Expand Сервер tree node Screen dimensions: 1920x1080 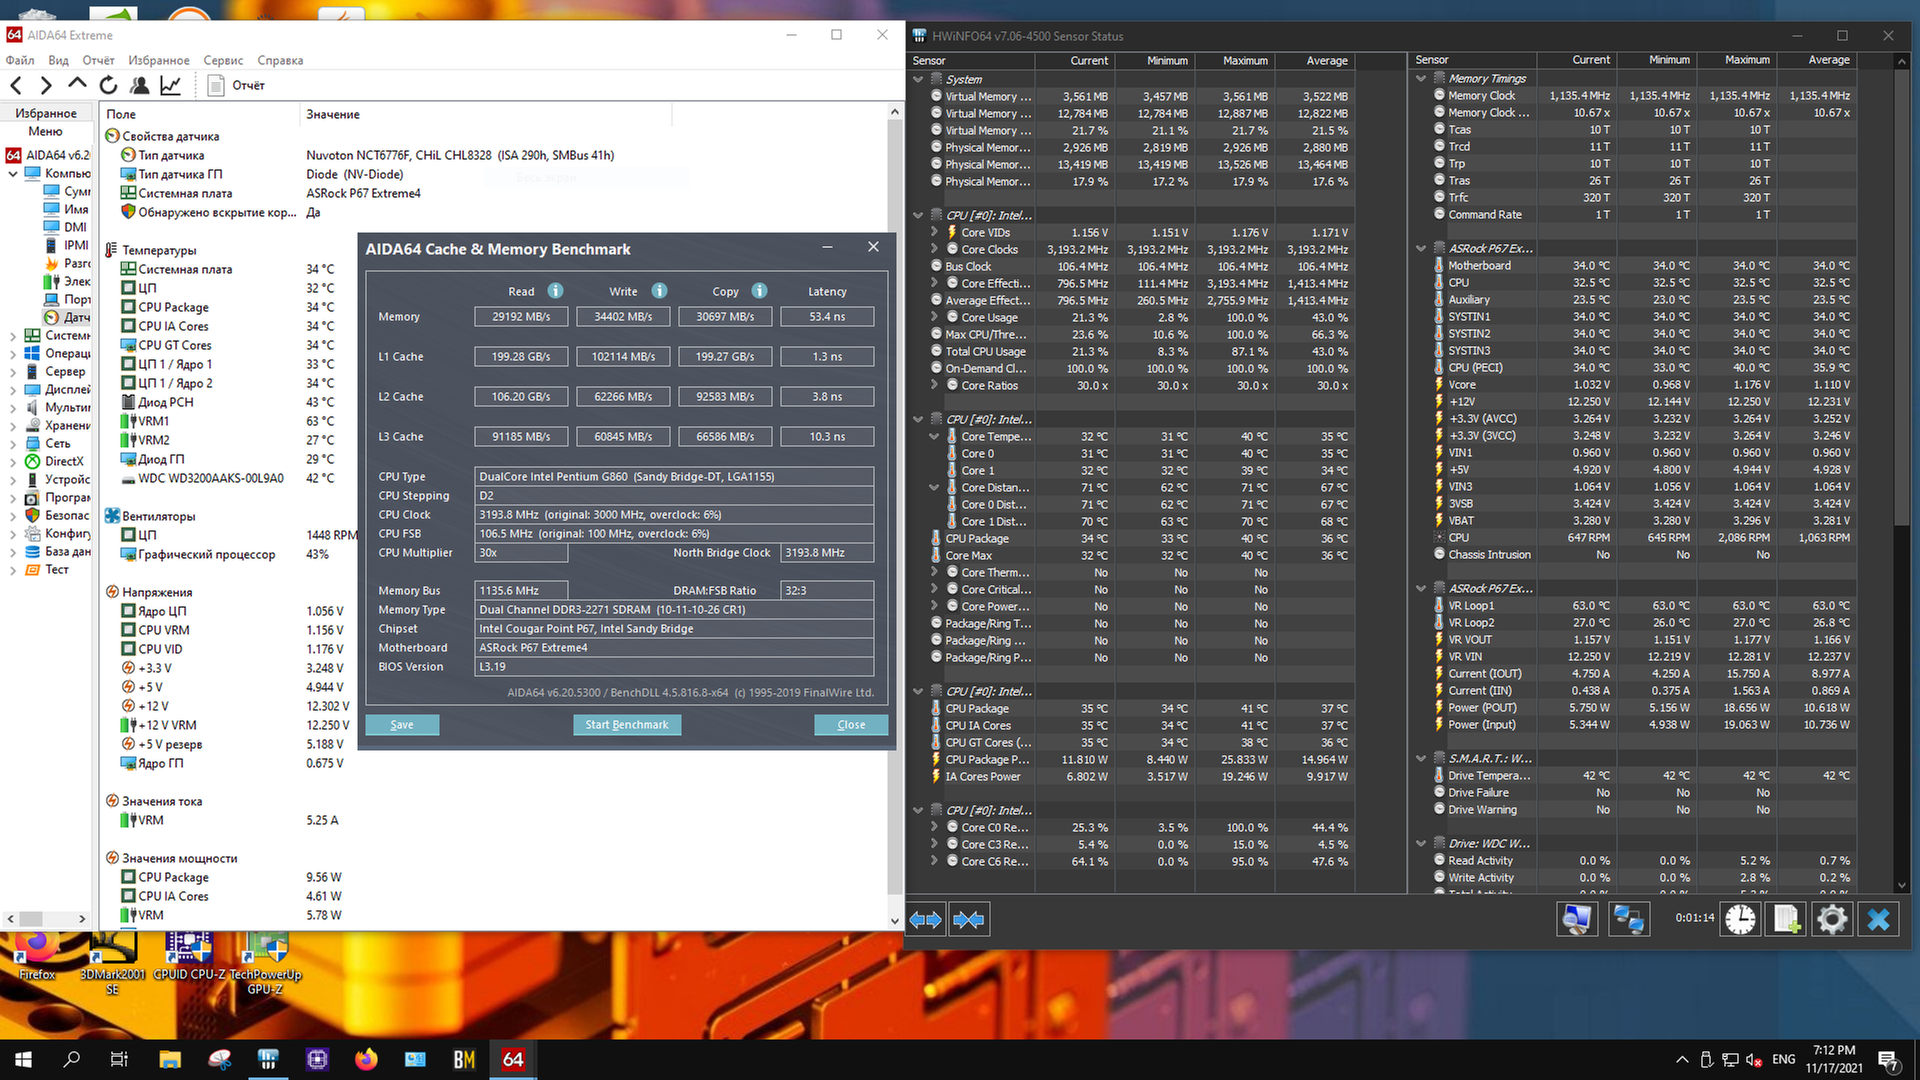point(12,371)
